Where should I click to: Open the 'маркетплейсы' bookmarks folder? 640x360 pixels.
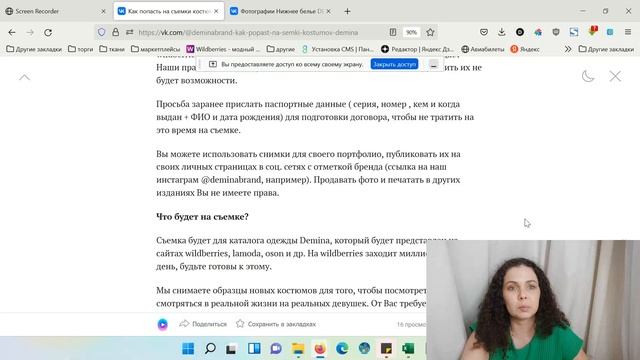point(156,49)
